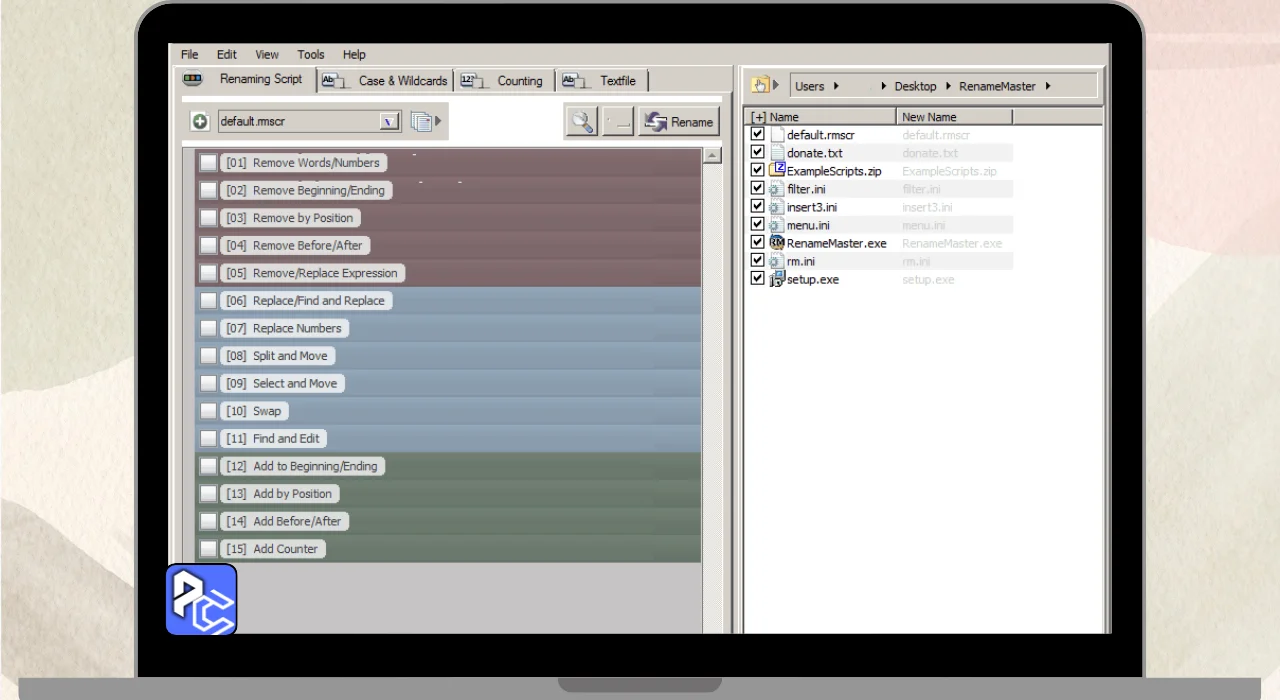
Task: Enable step [01] Remove Words/Numbers checkbox
Action: coord(208,163)
